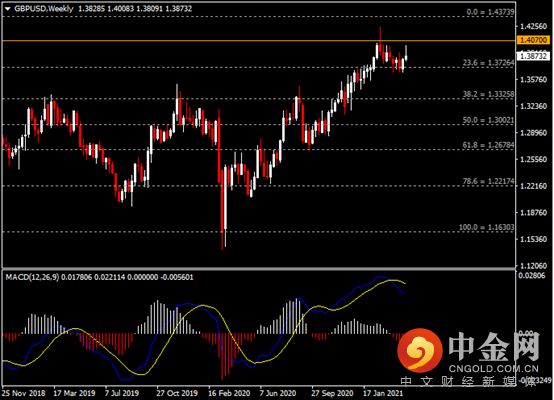
Task: Select the 78.6 = 1.22174 Fibonacci label
Action: pyautogui.click(x=488, y=181)
